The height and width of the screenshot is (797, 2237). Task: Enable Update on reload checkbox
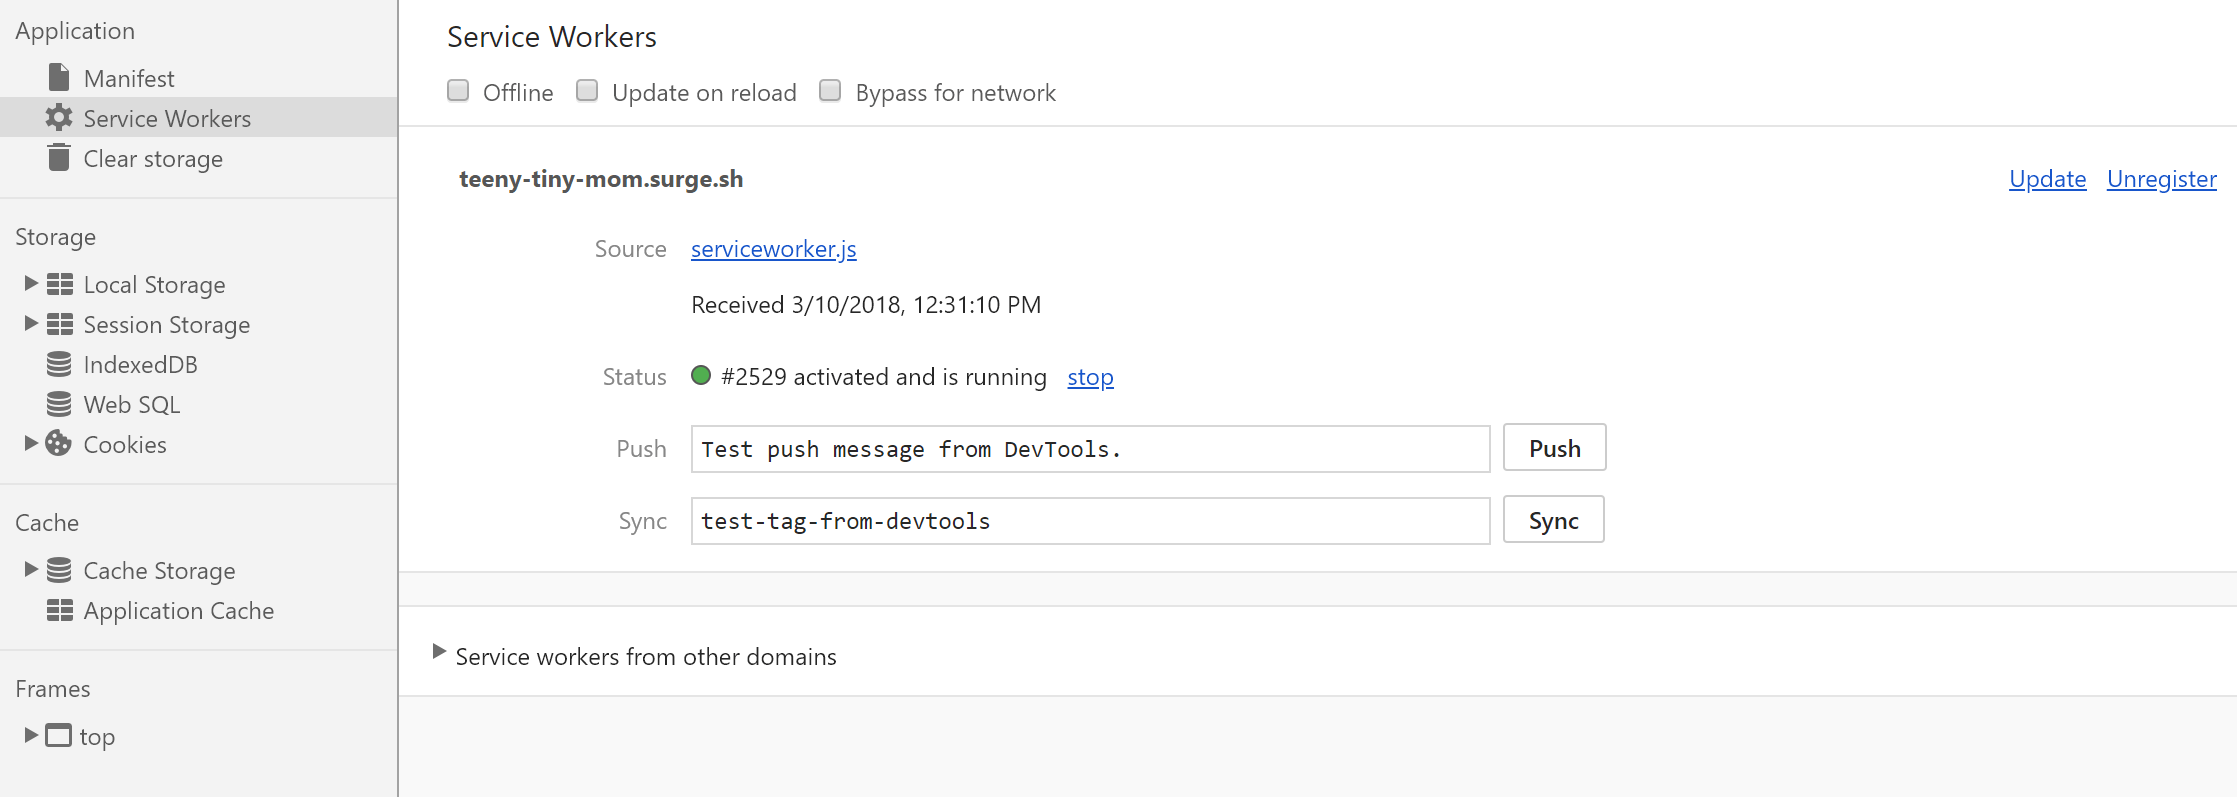tap(587, 91)
